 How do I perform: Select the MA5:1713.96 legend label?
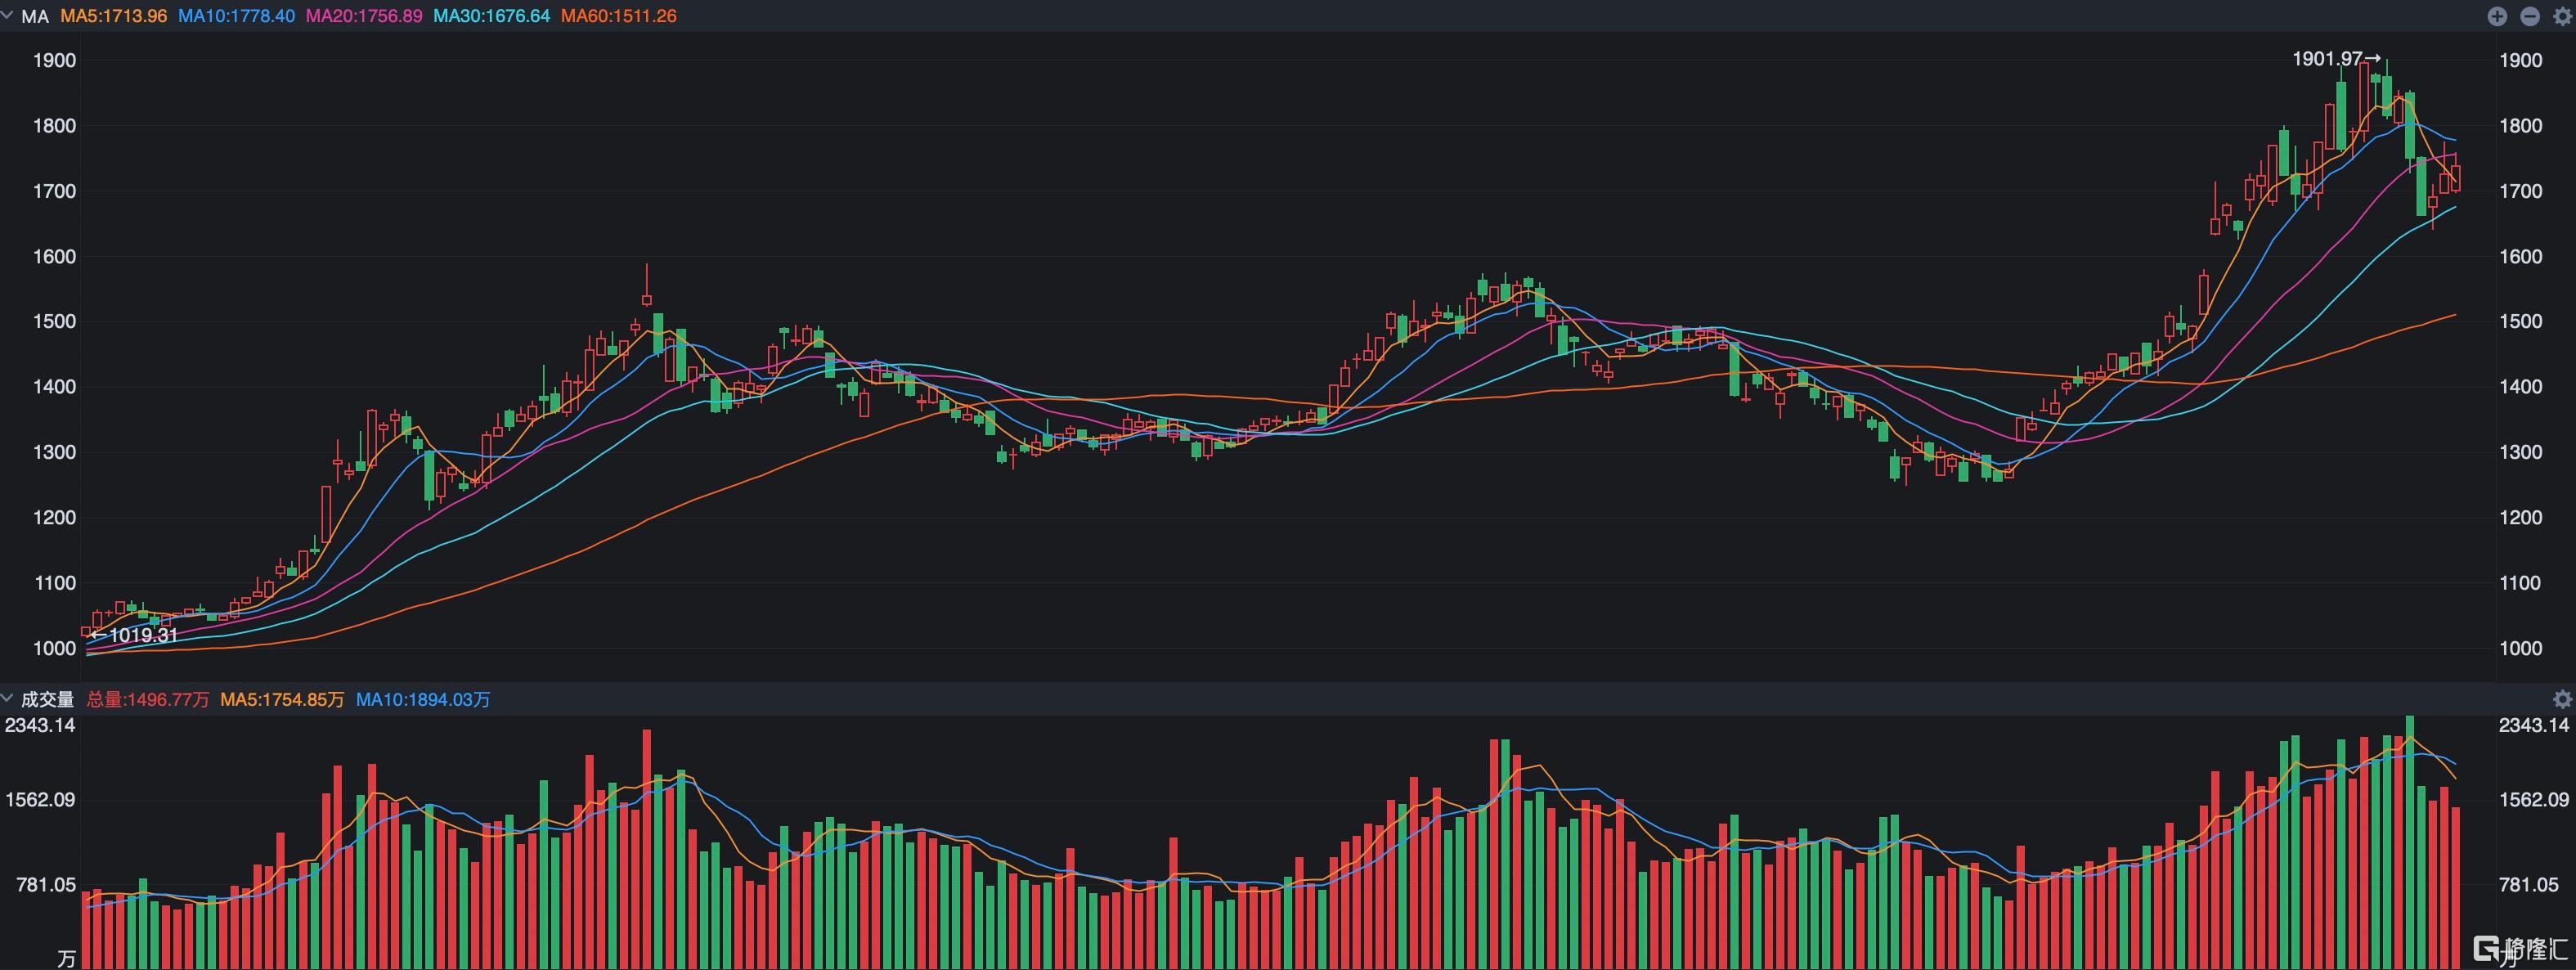pos(114,16)
